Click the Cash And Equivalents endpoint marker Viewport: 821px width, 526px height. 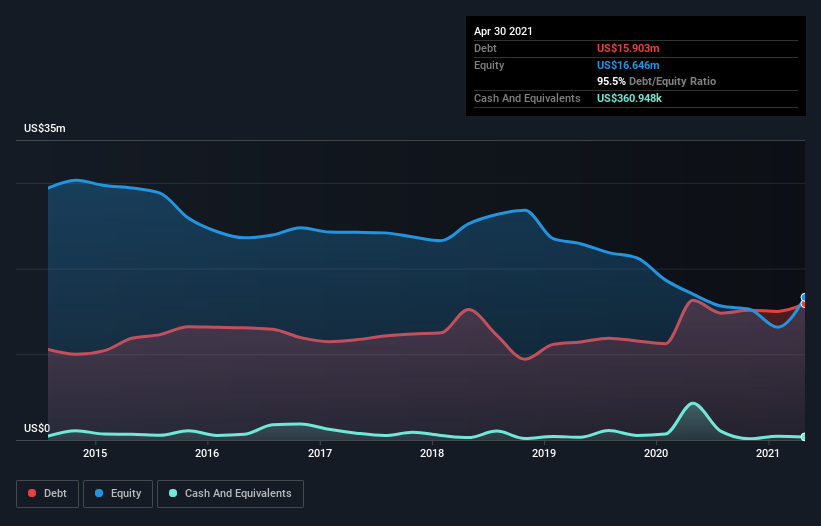point(804,437)
